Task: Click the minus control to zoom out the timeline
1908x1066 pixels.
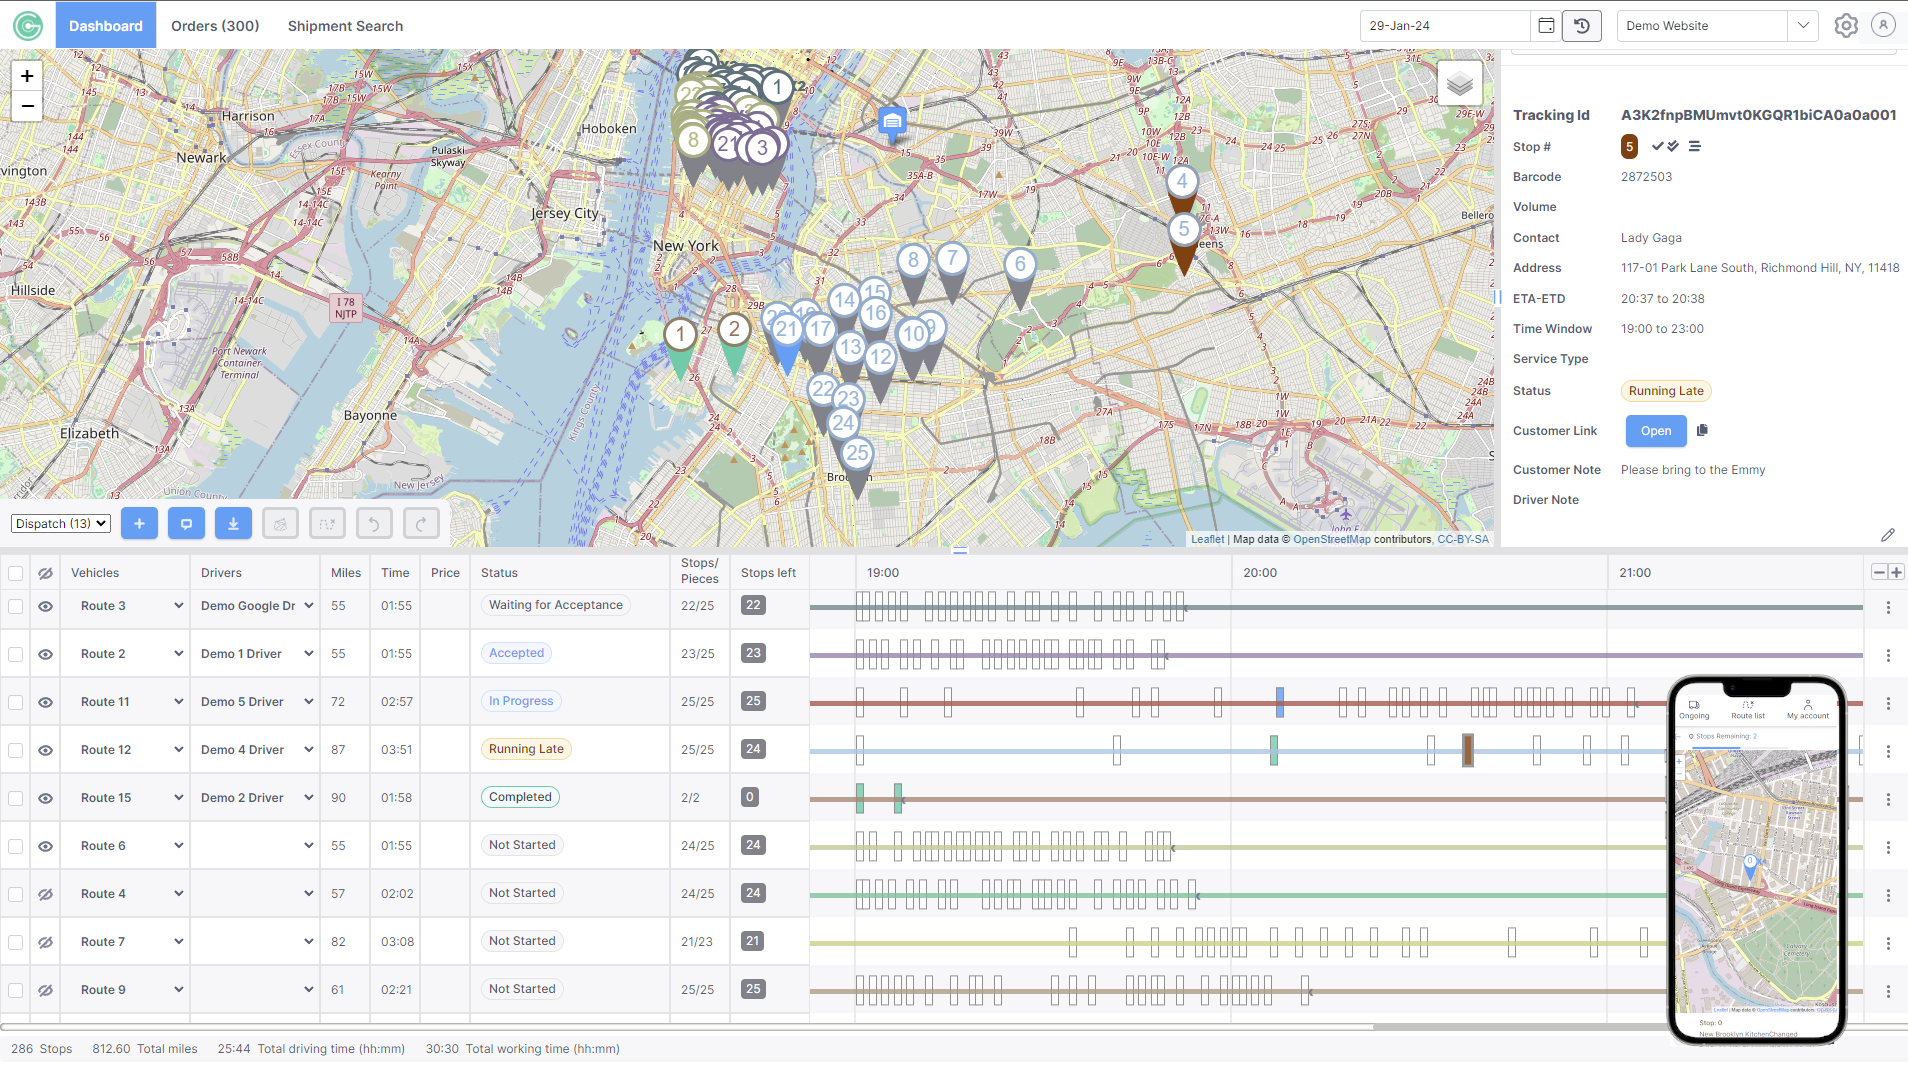Action: click(x=1878, y=572)
